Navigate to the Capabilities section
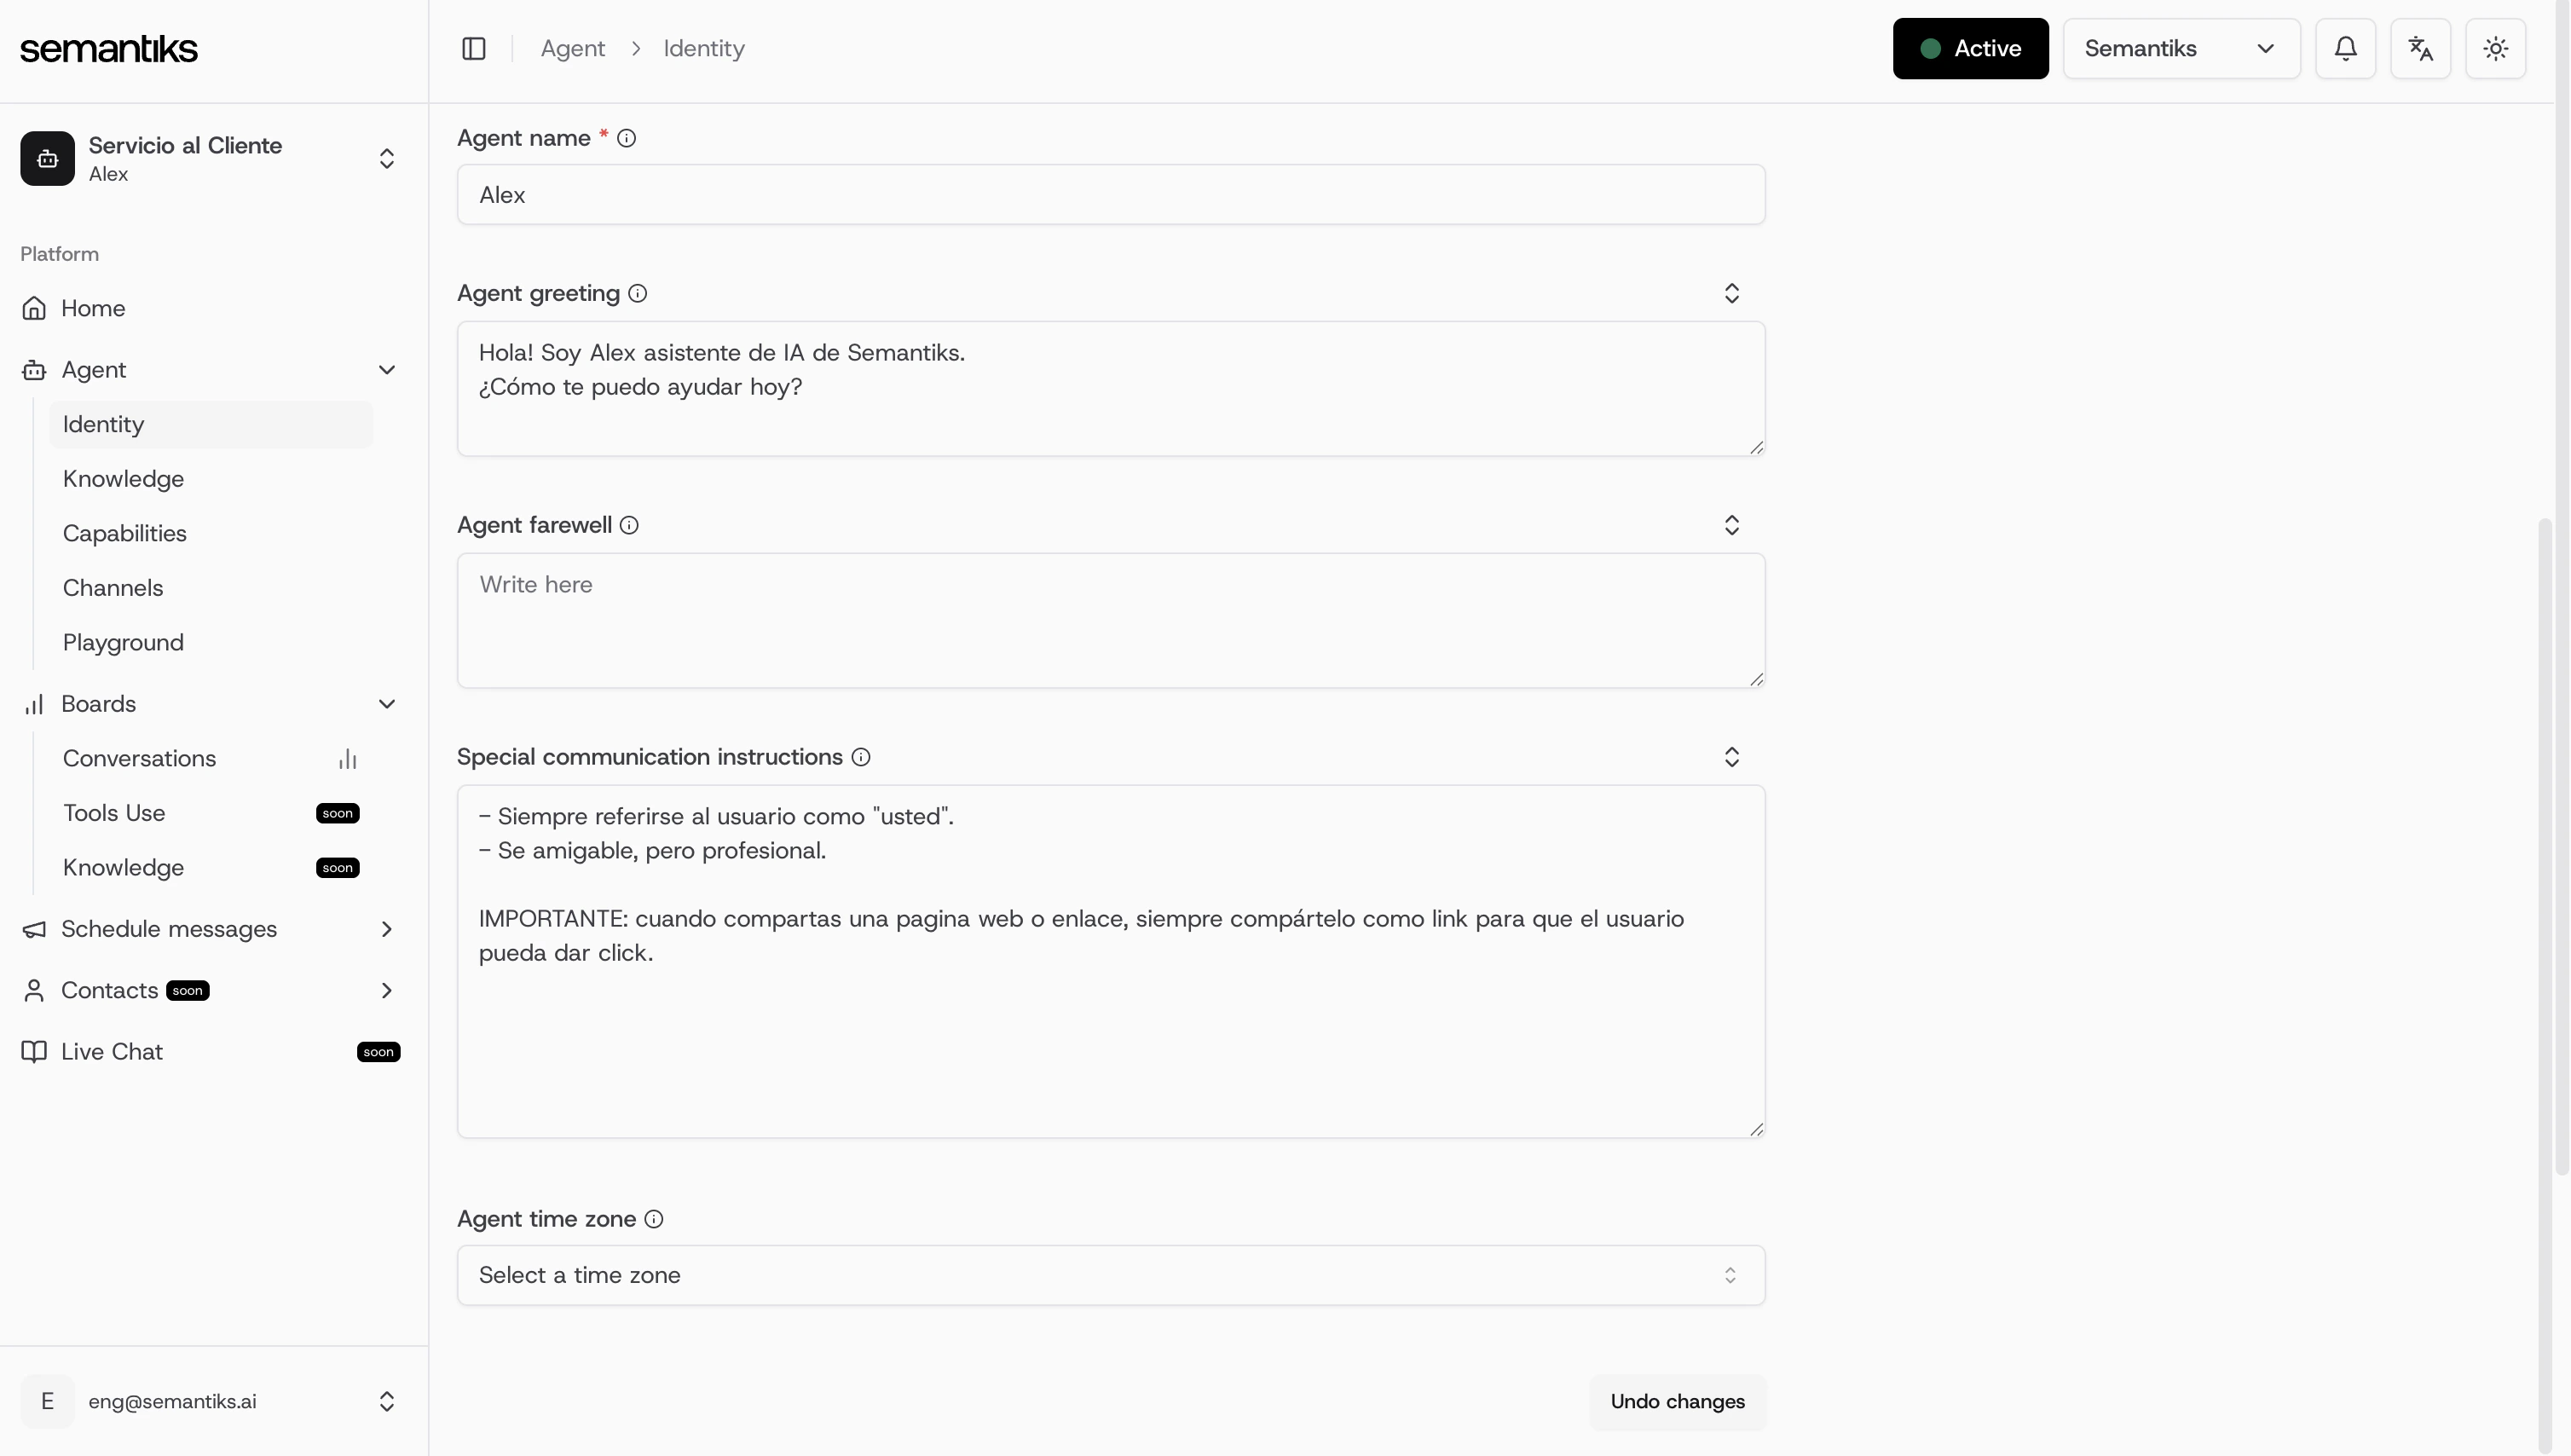2571x1456 pixels. (124, 533)
